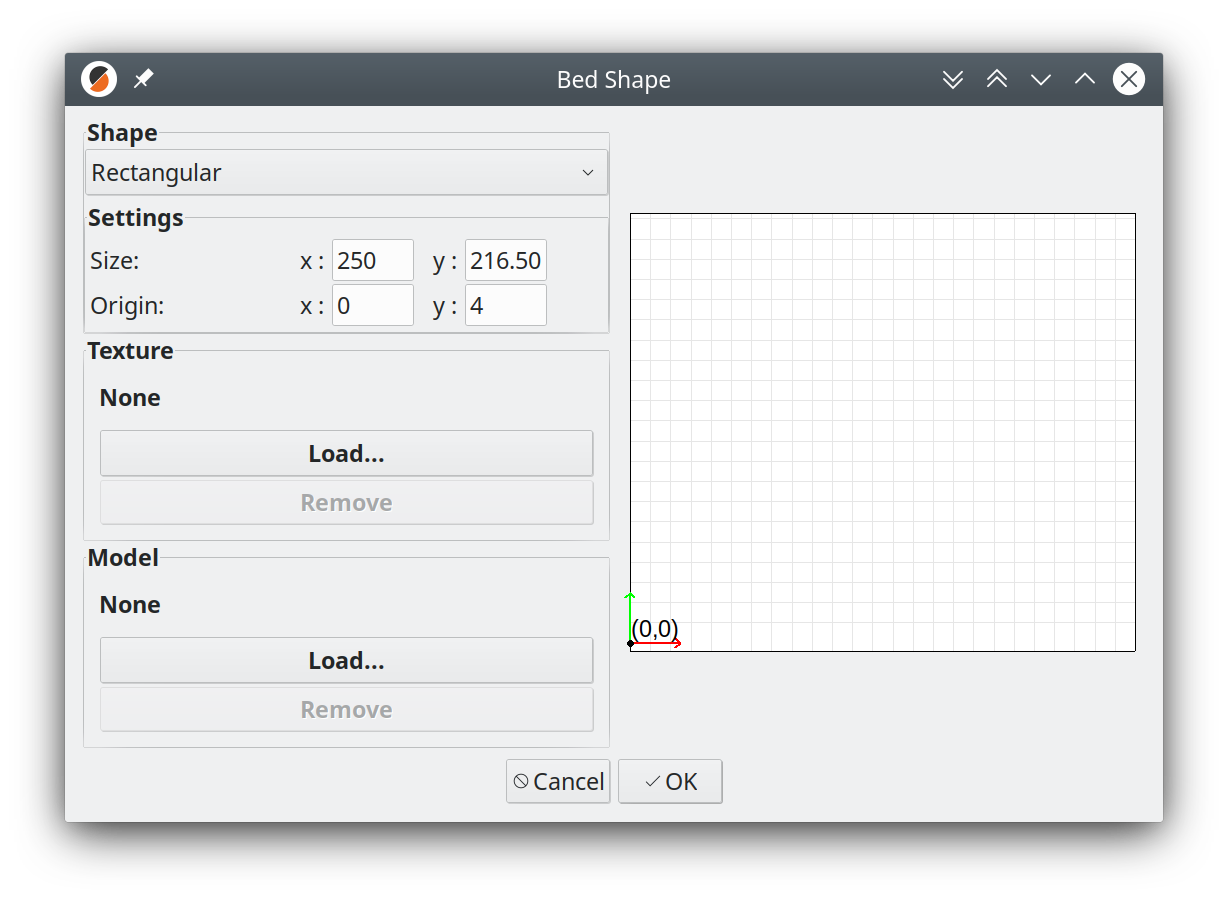This screenshot has width=1228, height=899.
Task: Cancel the bed shape changes
Action: (558, 781)
